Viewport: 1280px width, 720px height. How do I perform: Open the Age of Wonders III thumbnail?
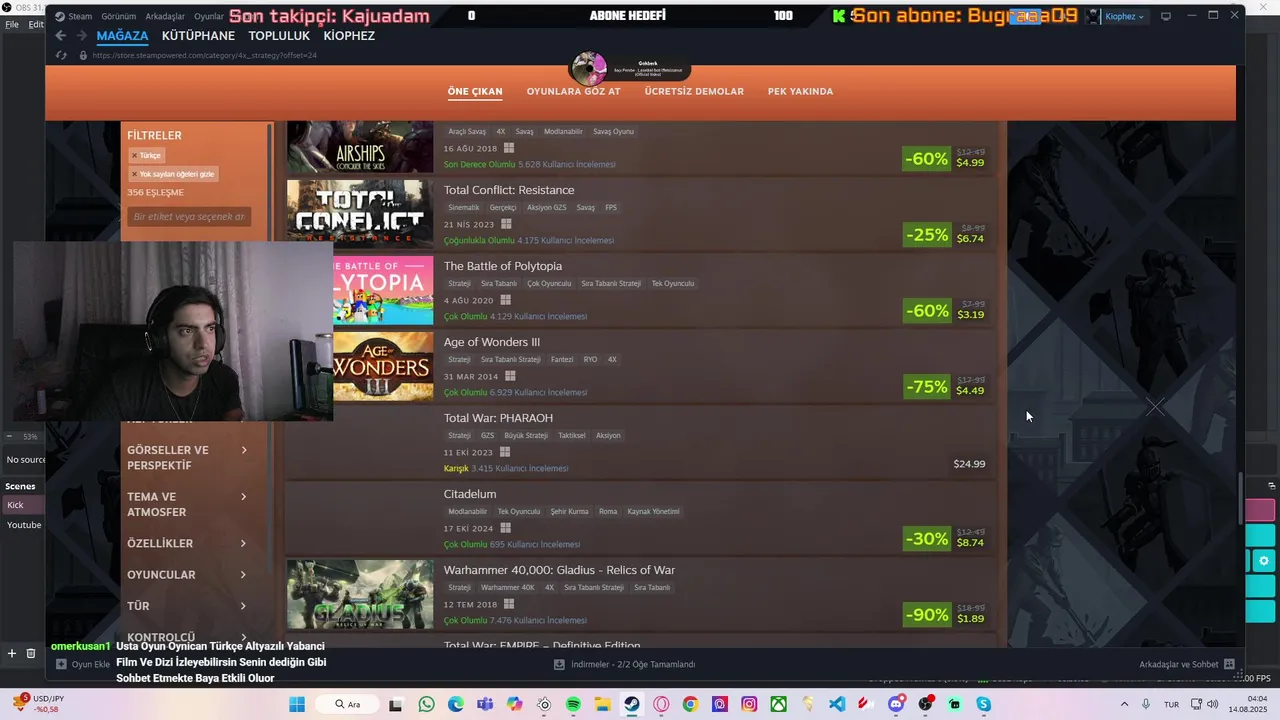click(x=383, y=366)
